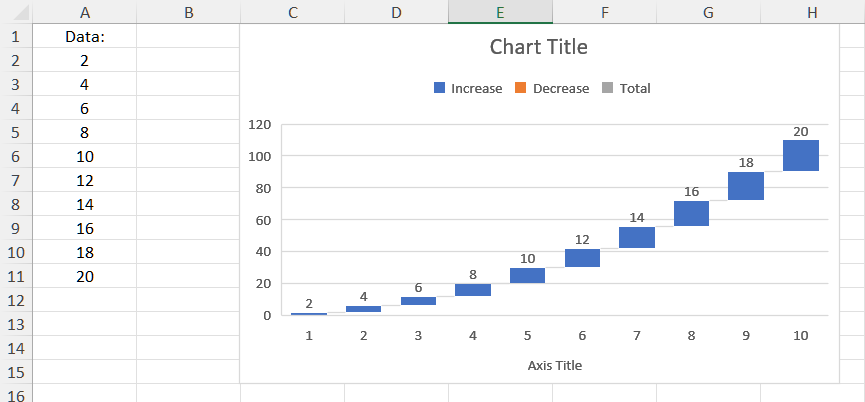Screen dimensions: 865x402
Task: Select row 12 header
Action: pos(15,300)
